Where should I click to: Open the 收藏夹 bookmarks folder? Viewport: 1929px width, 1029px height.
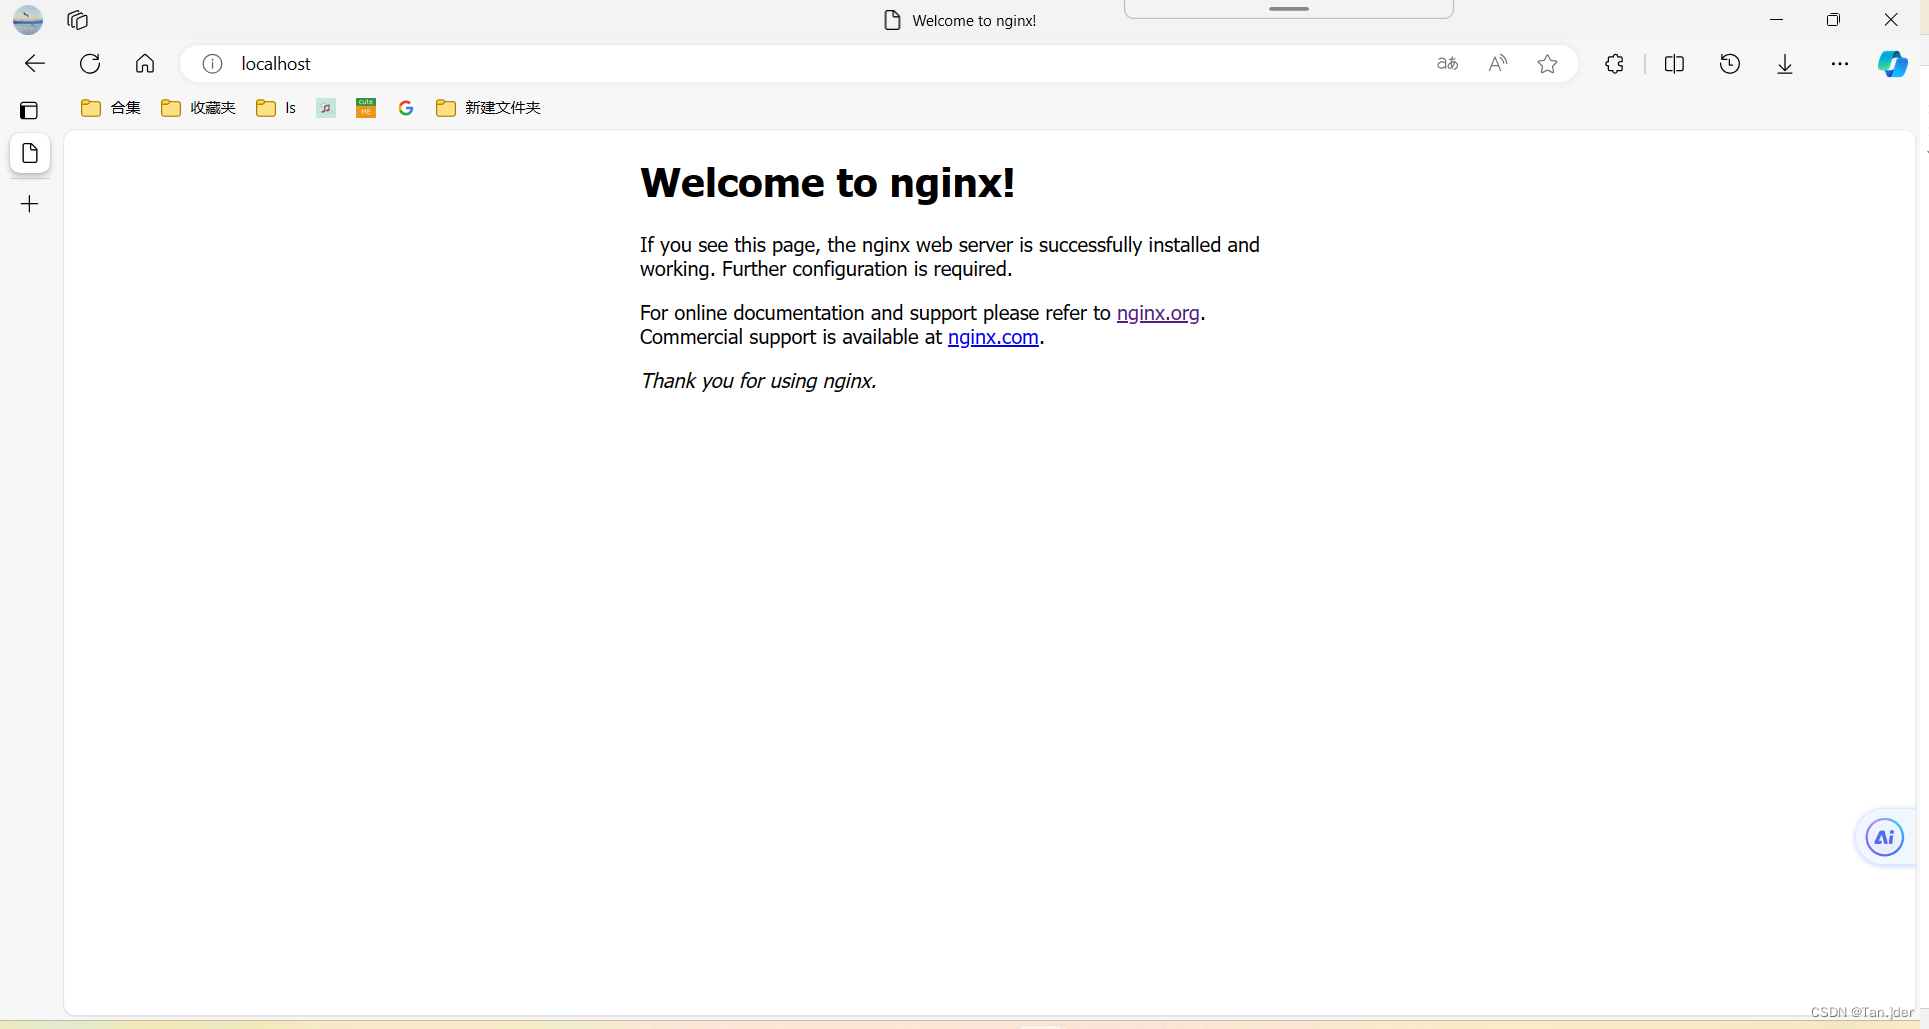[x=198, y=108]
